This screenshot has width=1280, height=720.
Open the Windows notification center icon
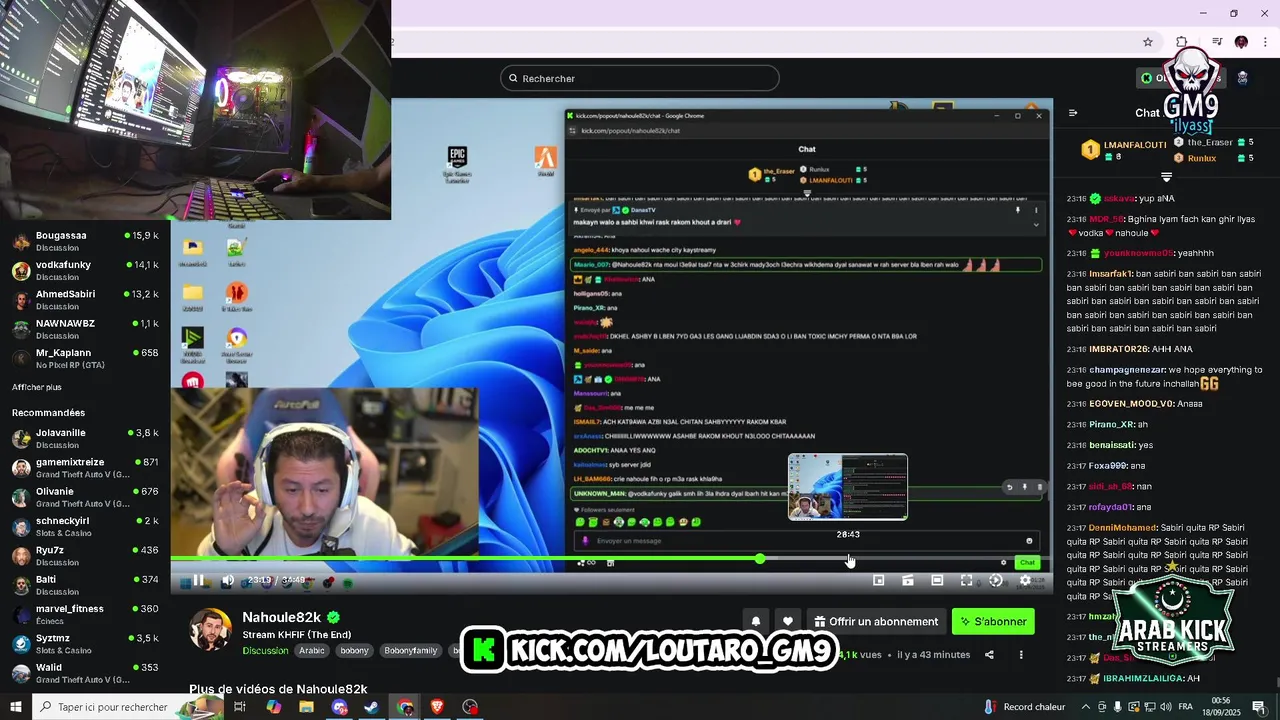(x=1259, y=707)
